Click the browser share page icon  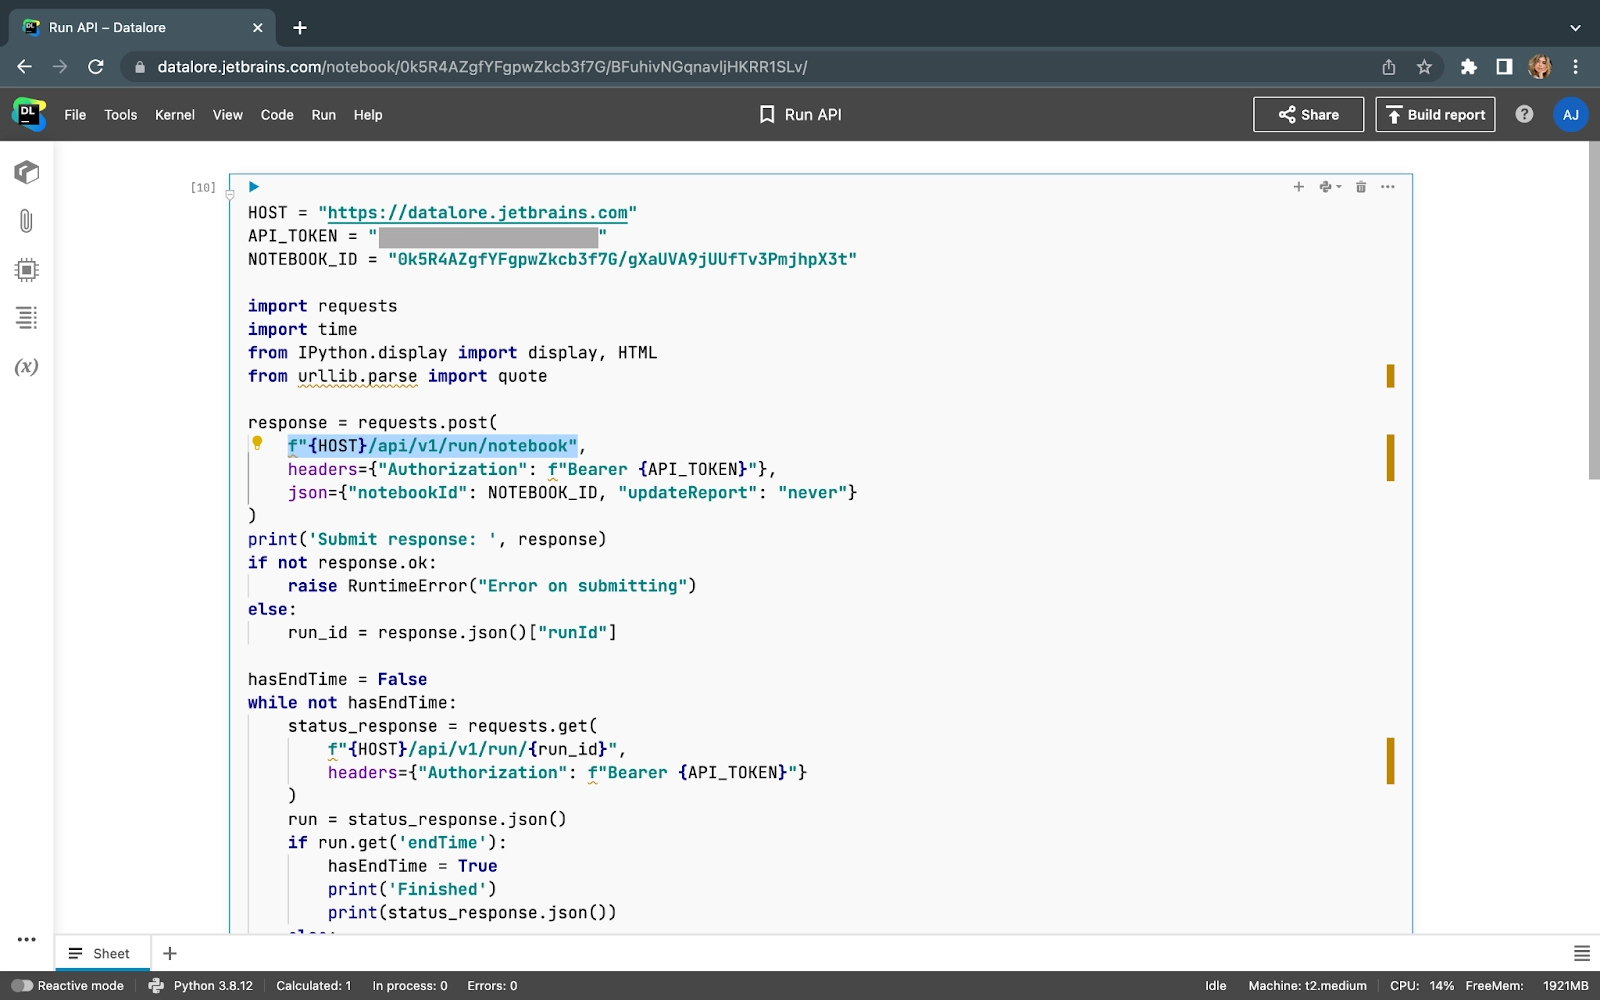(1388, 67)
